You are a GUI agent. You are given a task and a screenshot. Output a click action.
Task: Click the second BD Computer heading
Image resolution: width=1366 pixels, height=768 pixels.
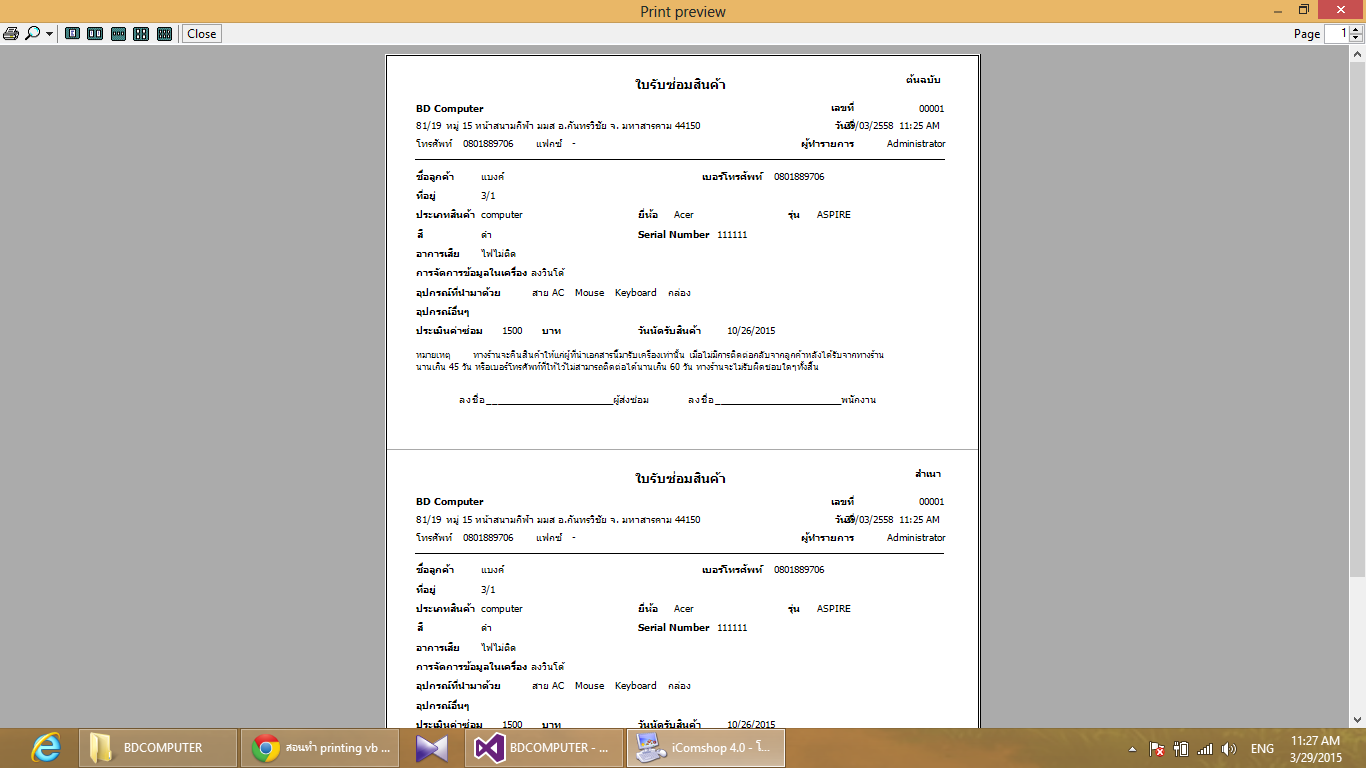coord(449,501)
